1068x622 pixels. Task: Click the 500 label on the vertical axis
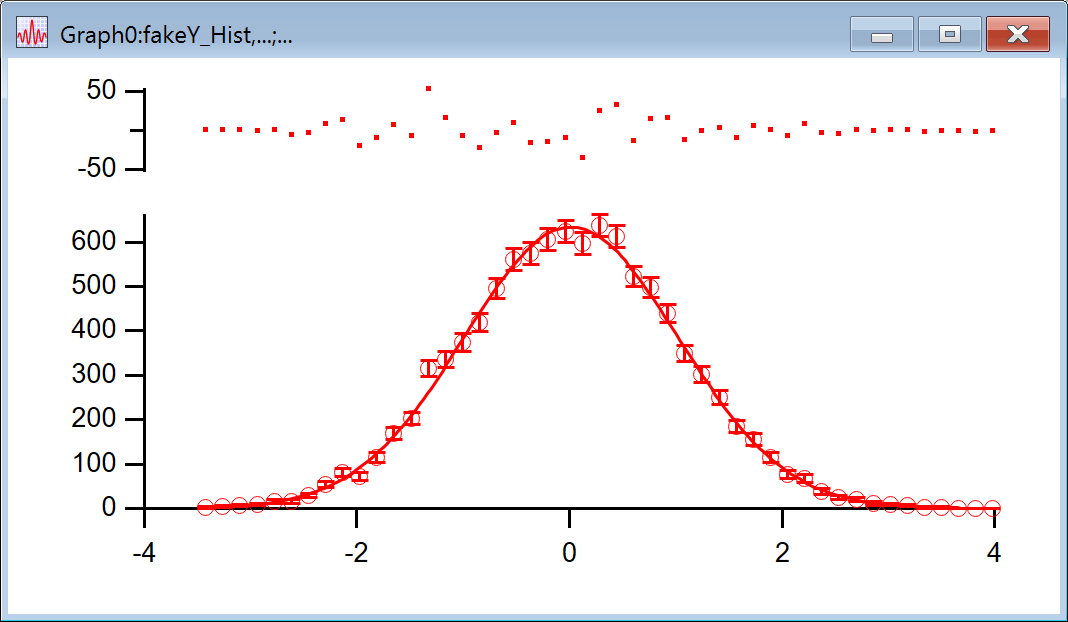coord(98,286)
